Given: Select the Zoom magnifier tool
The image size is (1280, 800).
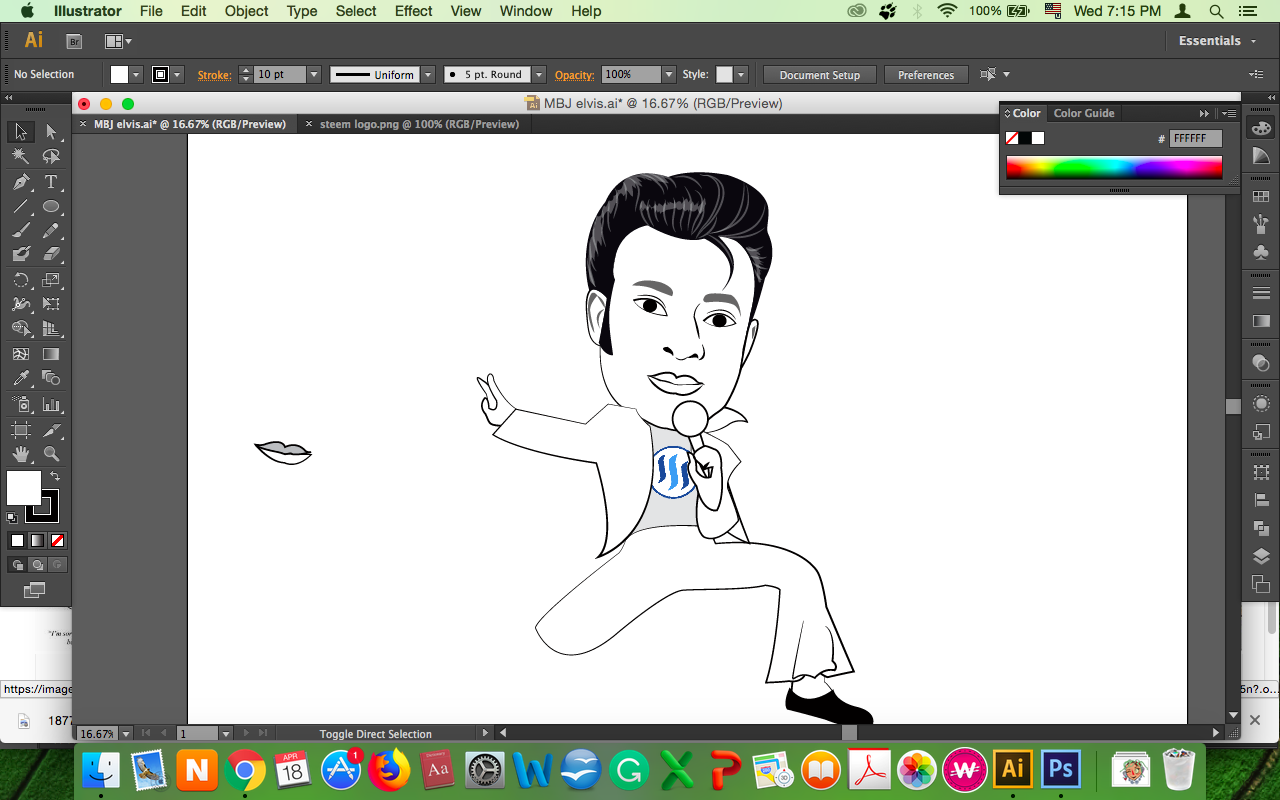Looking at the screenshot, I should pyautogui.click(x=51, y=455).
